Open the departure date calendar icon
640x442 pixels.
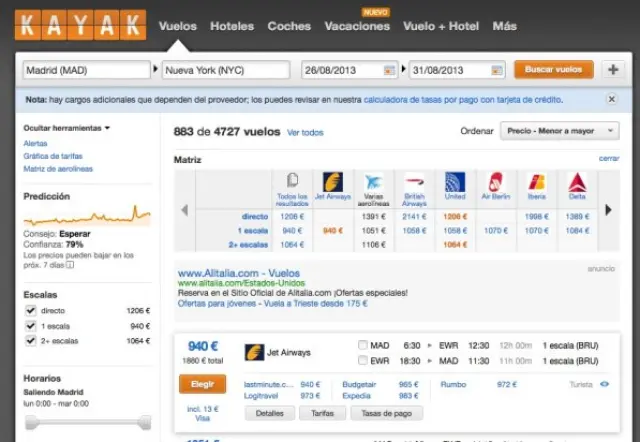pos(389,70)
